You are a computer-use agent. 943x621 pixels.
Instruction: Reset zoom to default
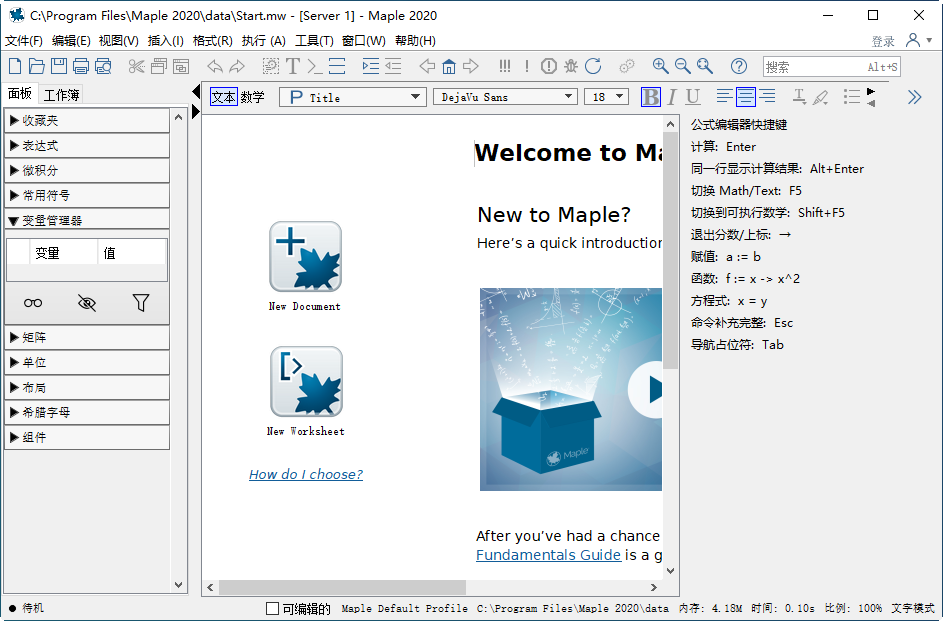click(705, 66)
